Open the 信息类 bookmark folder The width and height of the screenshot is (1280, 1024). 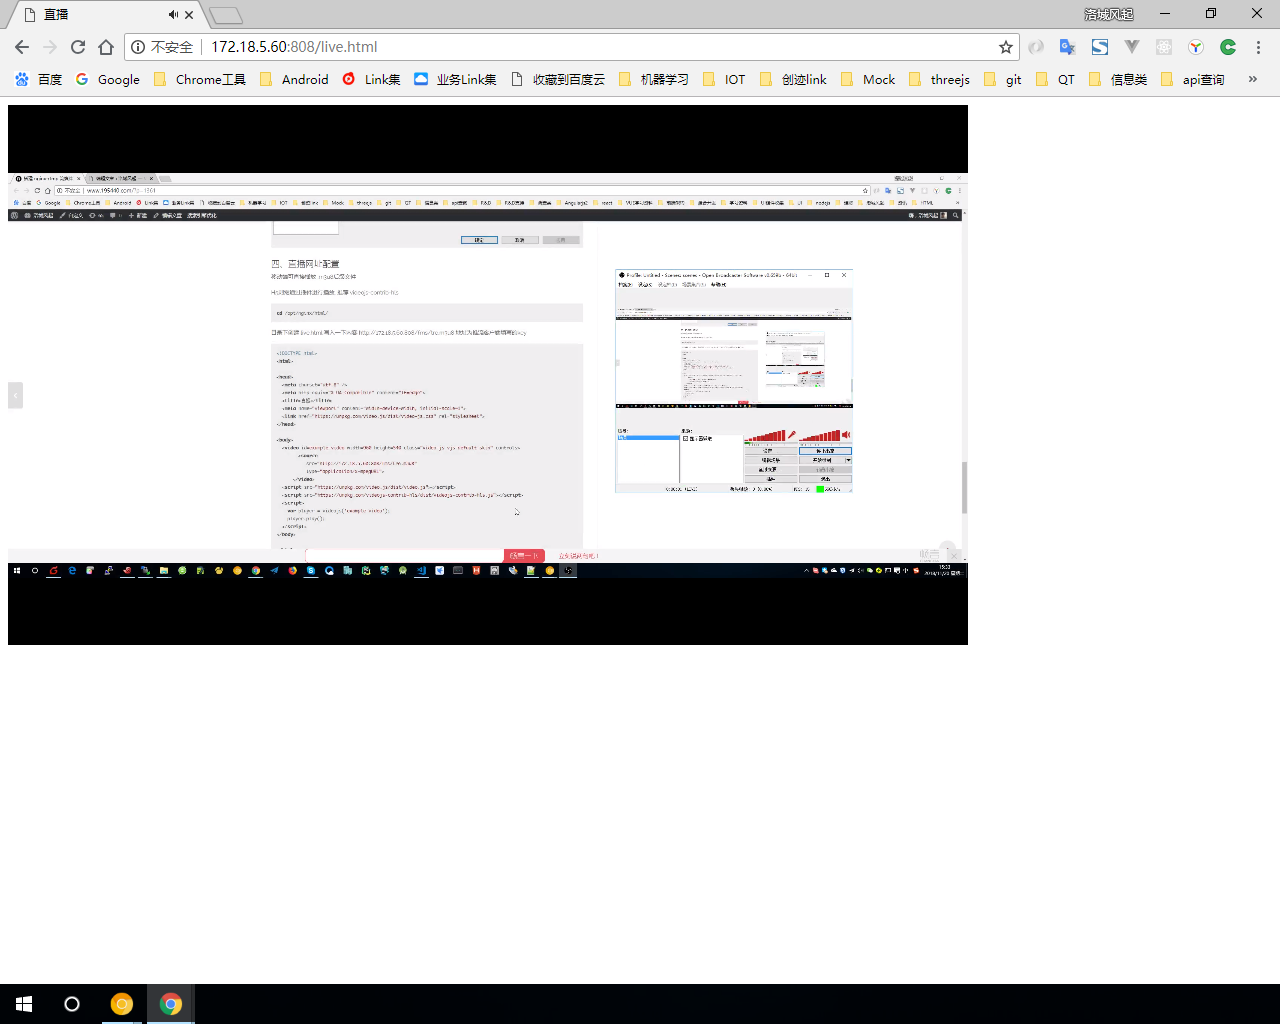coord(1118,79)
